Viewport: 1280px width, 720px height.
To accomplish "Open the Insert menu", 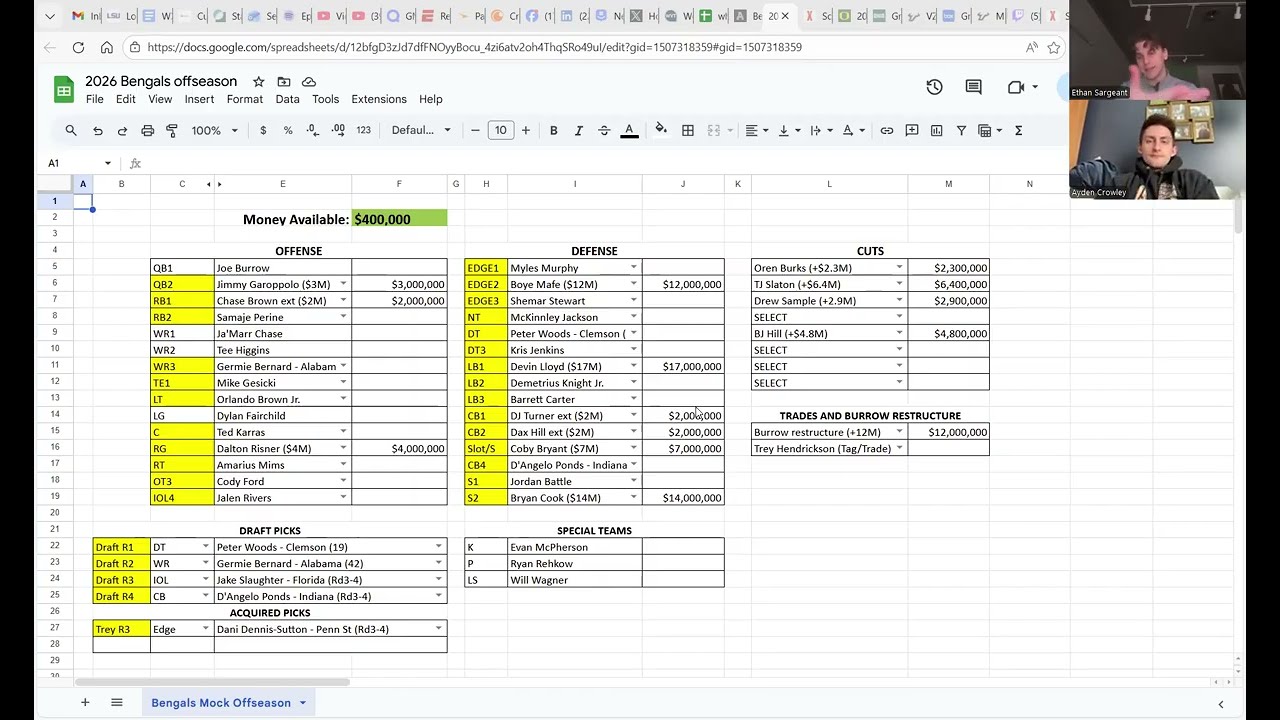I will click(x=199, y=99).
